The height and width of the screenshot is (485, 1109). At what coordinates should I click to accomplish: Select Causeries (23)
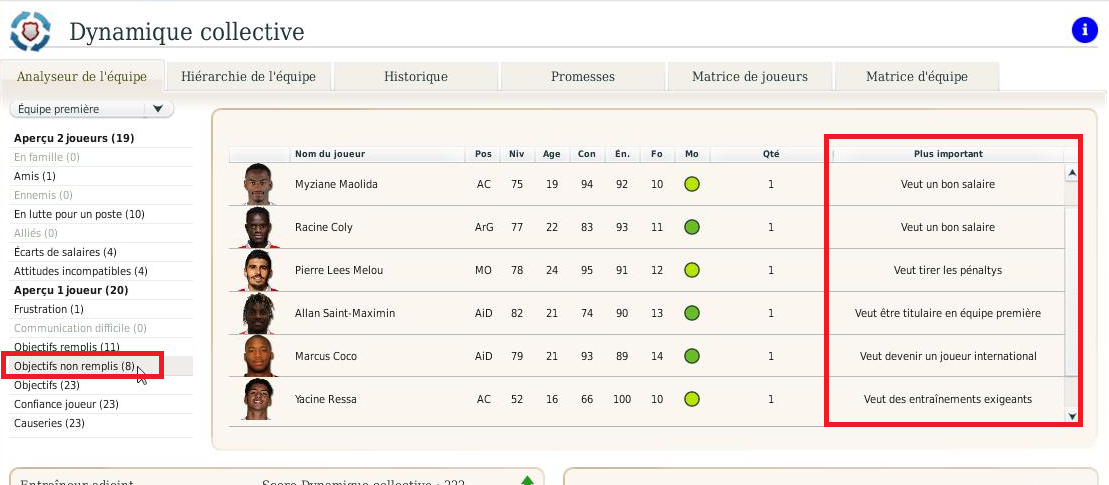pyautogui.click(x=49, y=423)
